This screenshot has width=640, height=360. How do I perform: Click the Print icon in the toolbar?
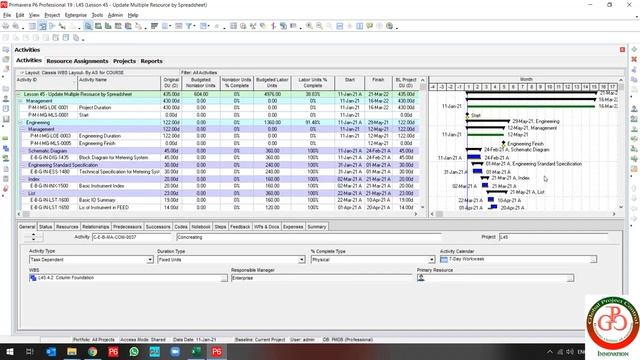coord(6,26)
